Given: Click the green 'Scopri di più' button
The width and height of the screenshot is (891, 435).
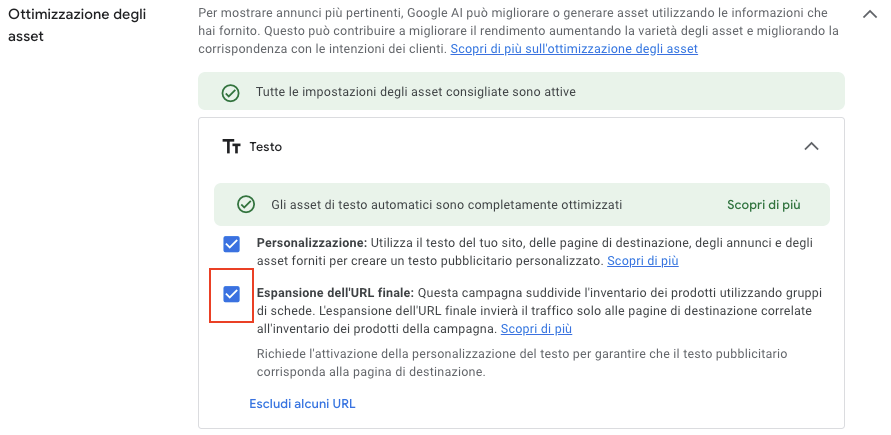Looking at the screenshot, I should pyautogui.click(x=764, y=204).
